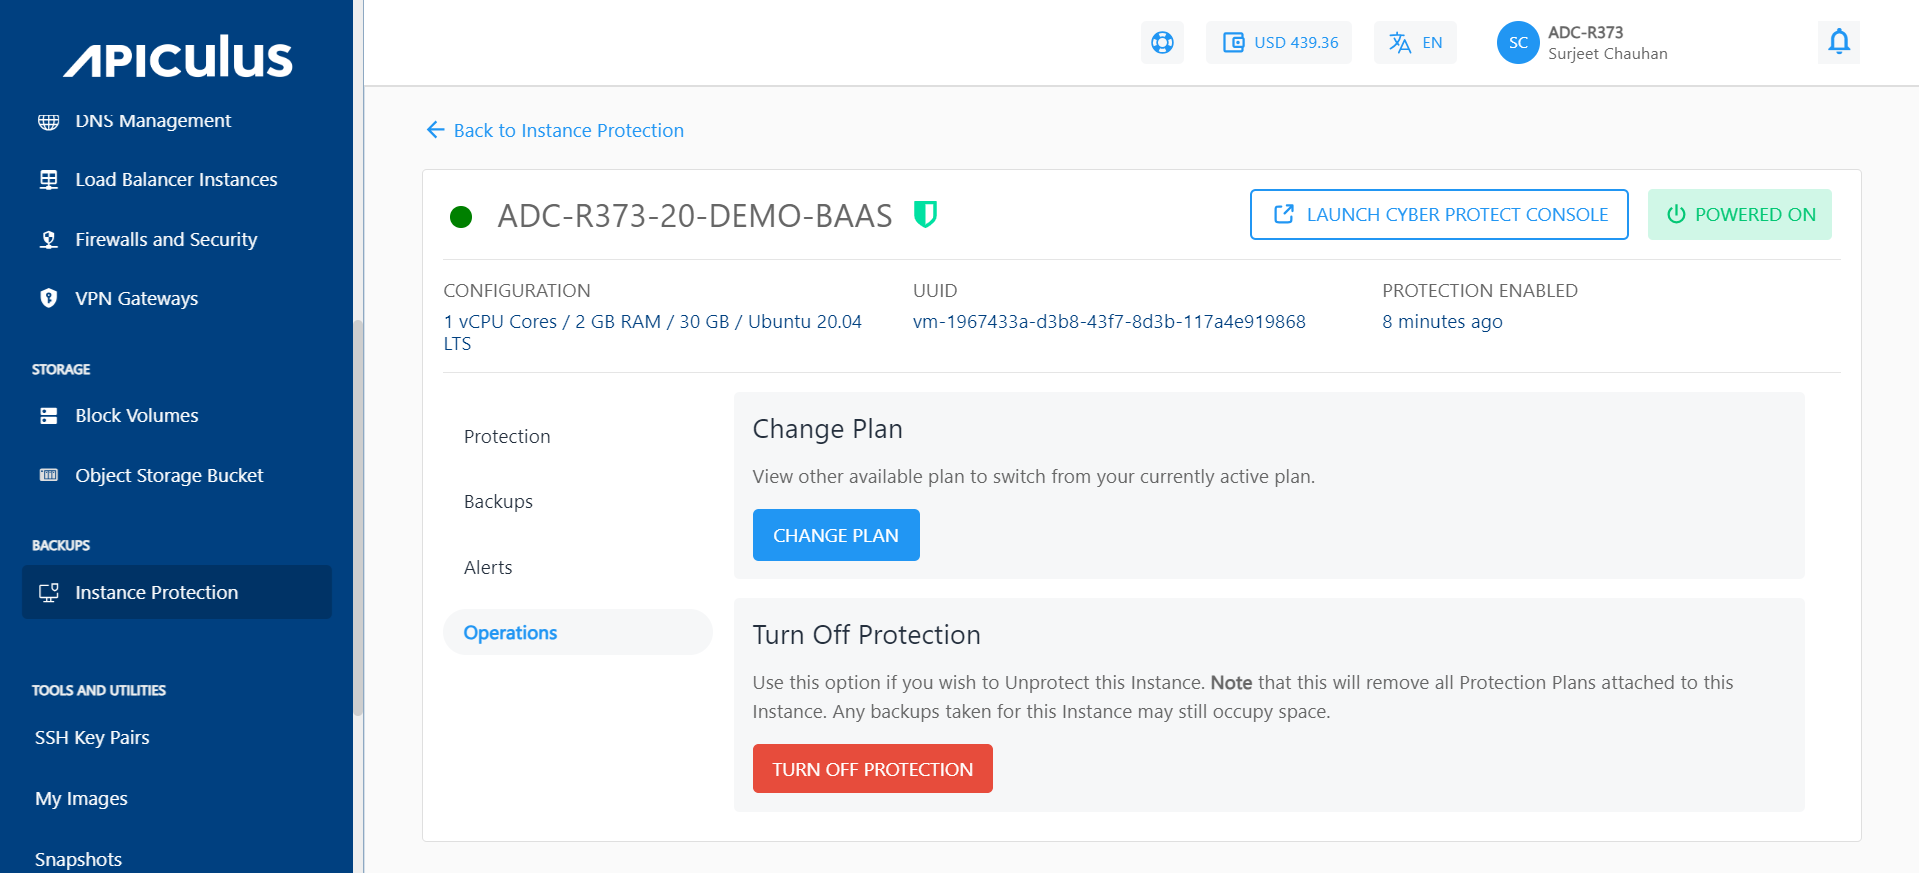The width and height of the screenshot is (1919, 873).
Task: Click the green shield protection badge
Action: click(925, 214)
